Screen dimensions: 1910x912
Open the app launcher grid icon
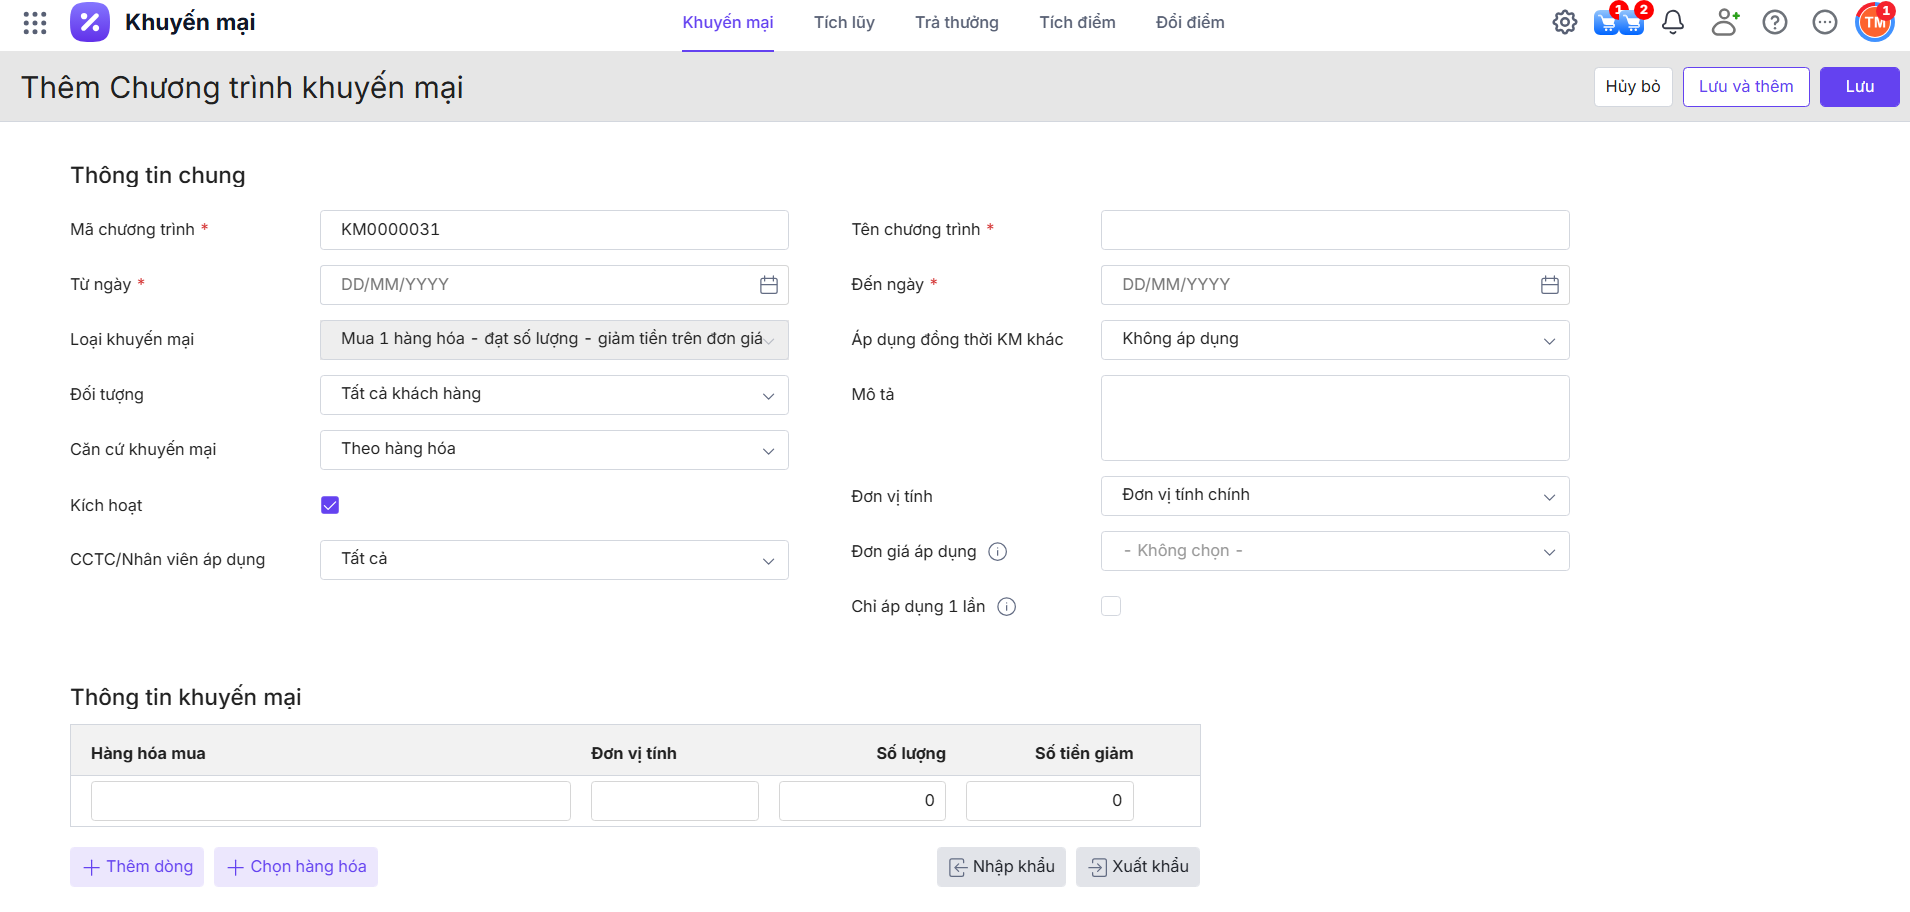tap(35, 23)
